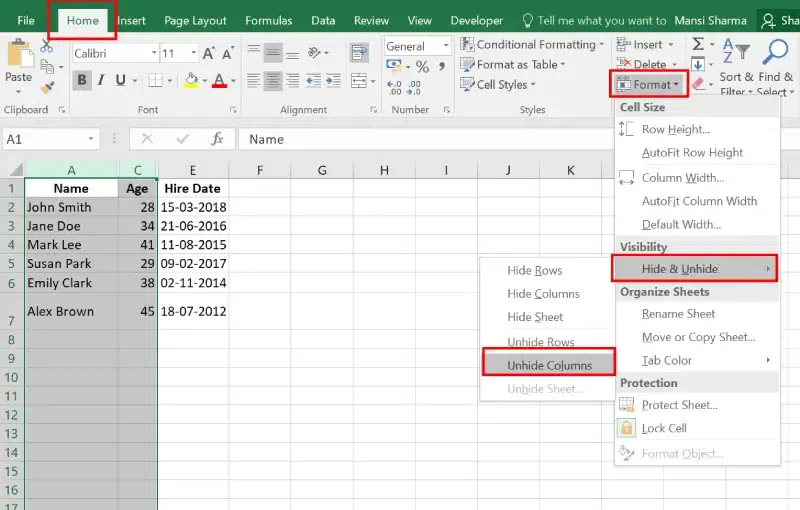This screenshot has width=800, height=510.
Task: Click Row Height menu option
Action: click(x=676, y=130)
